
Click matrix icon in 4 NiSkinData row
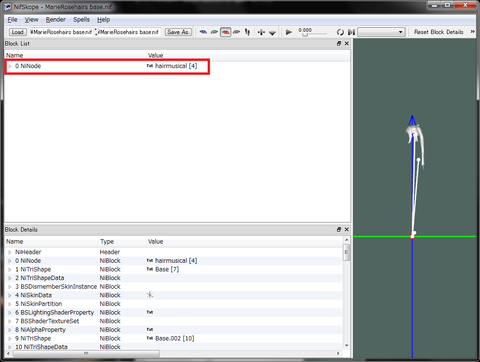coord(150,295)
